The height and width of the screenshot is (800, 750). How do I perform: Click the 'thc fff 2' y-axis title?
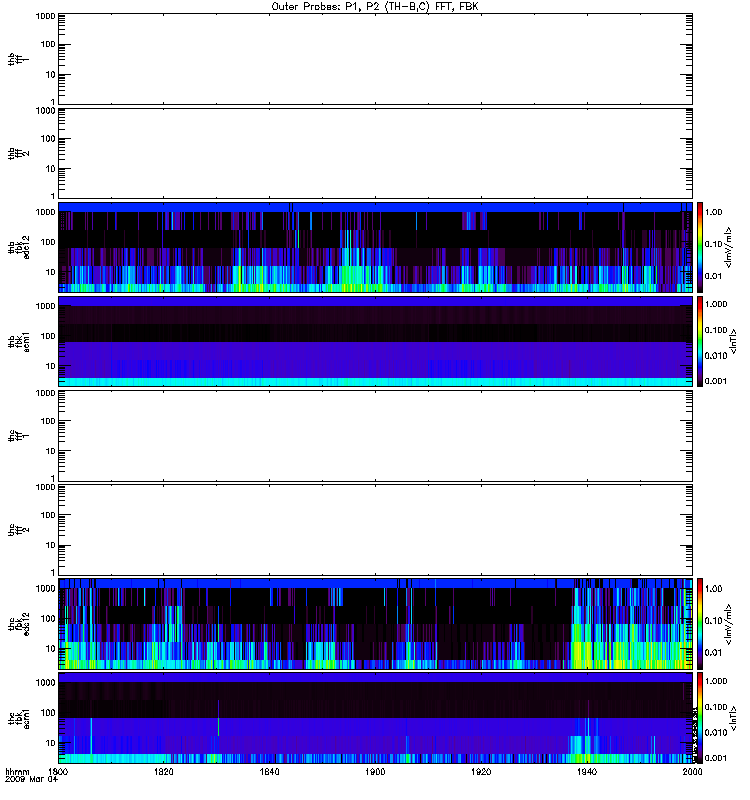point(19,530)
